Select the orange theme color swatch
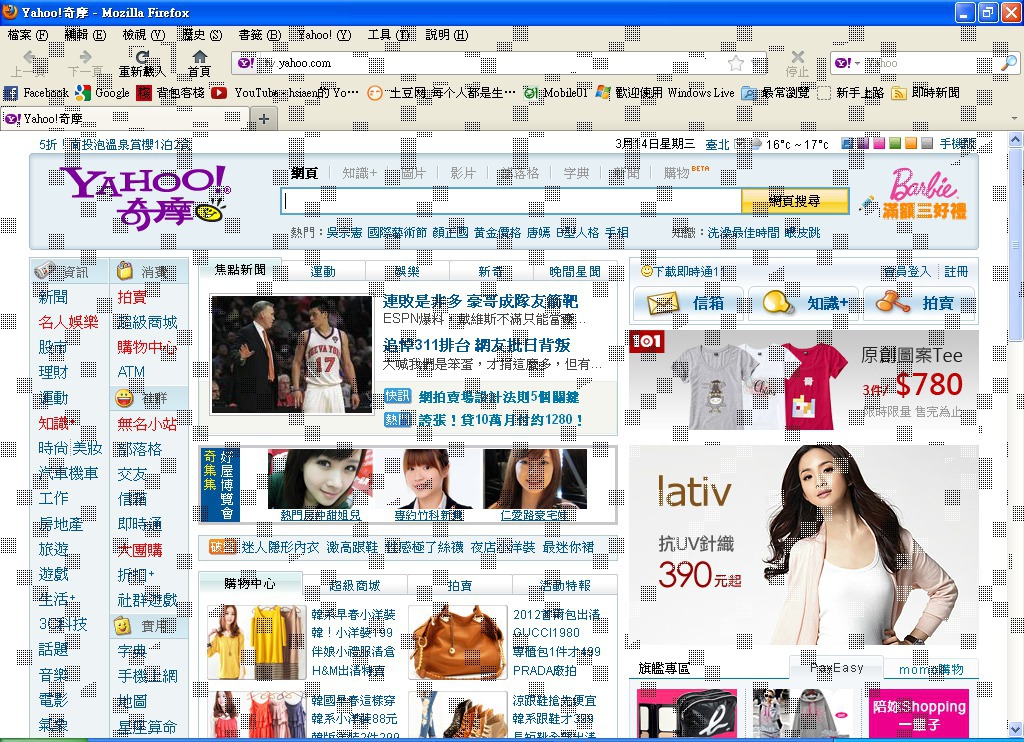The height and width of the screenshot is (742, 1024). [x=910, y=143]
